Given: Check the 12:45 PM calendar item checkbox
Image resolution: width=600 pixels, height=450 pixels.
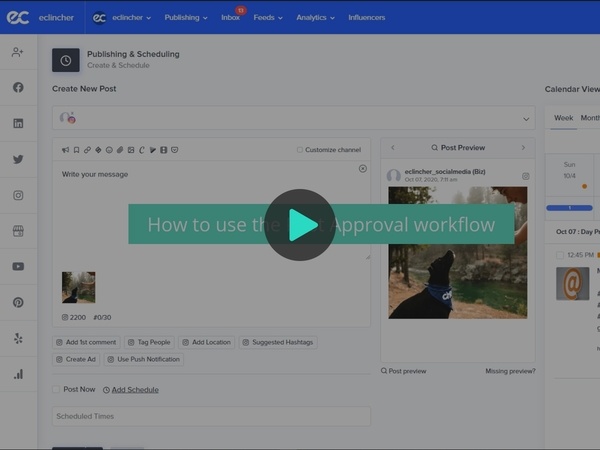Looking at the screenshot, I should [560, 255].
